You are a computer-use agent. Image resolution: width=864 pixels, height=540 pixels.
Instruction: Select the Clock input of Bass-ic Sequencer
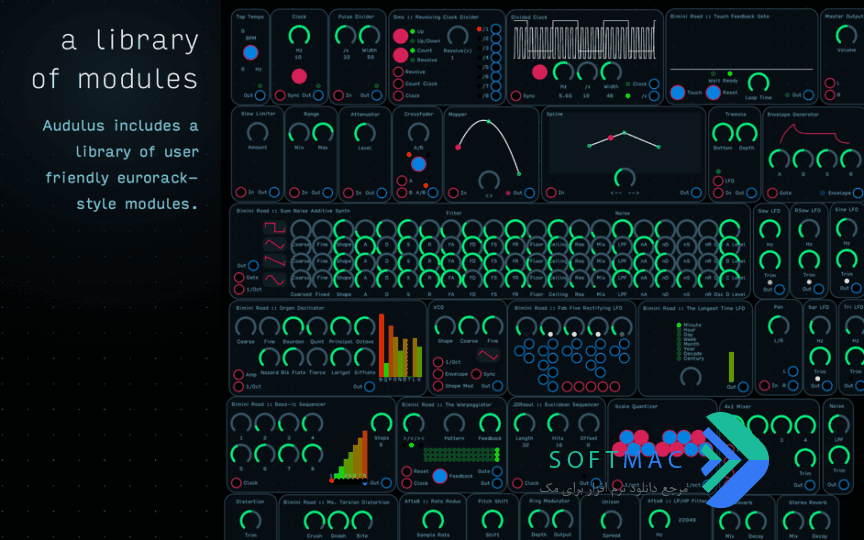[236, 483]
